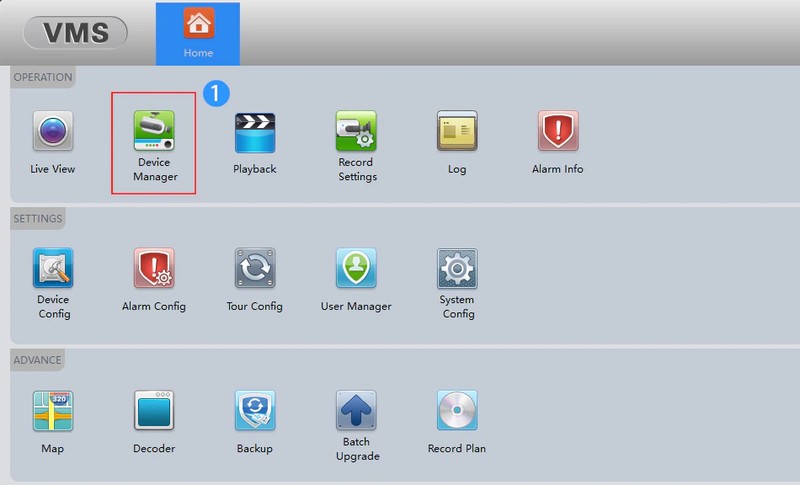Open Alarm Config settings
This screenshot has height=485, width=800.
coord(154,268)
